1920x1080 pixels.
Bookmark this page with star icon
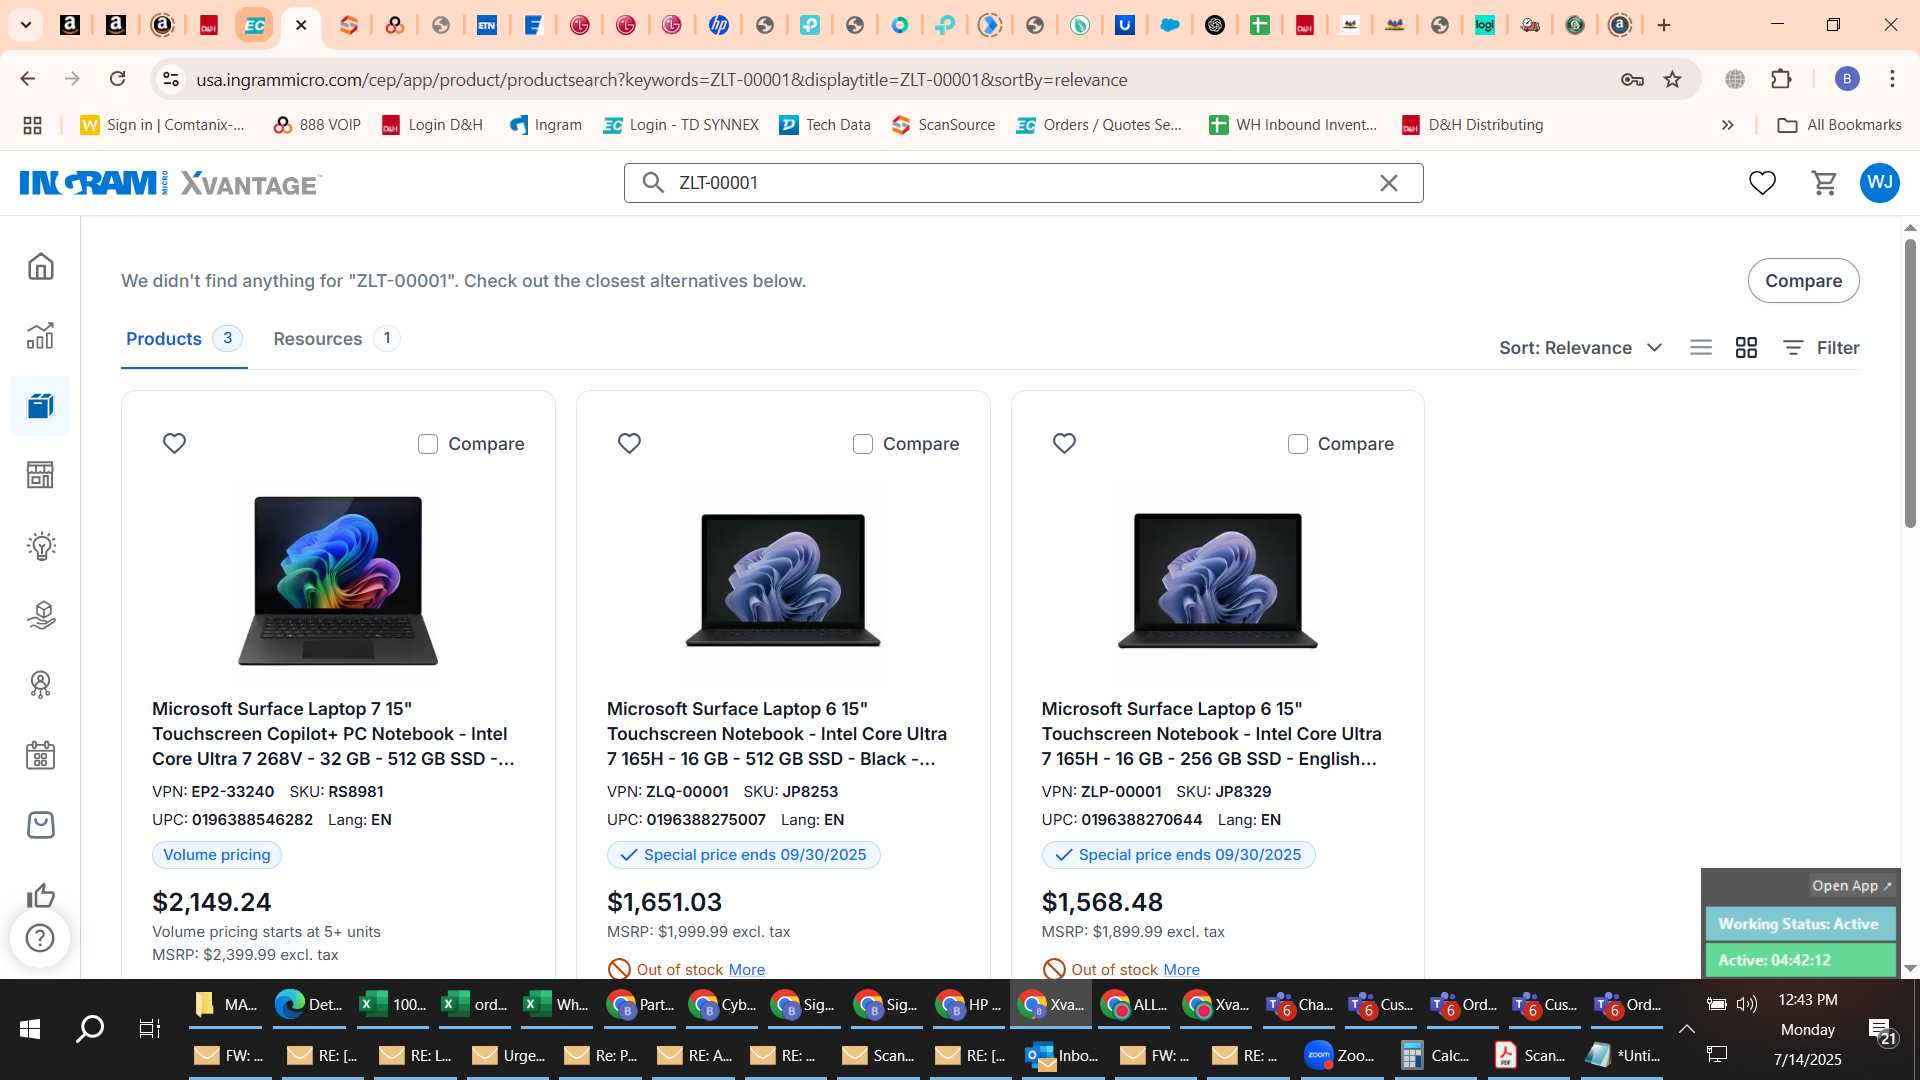(1672, 79)
